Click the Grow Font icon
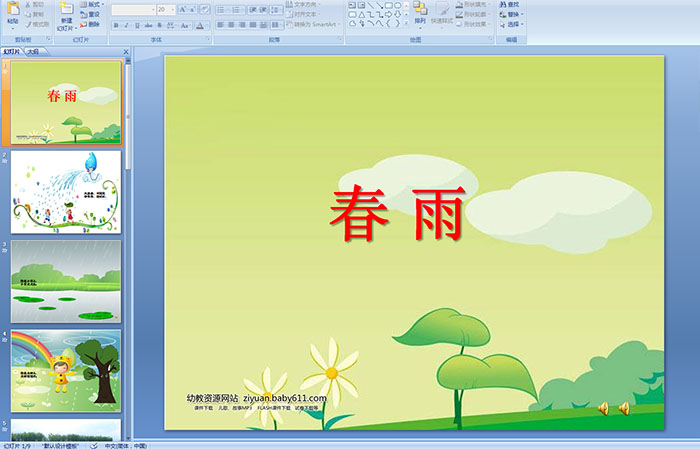This screenshot has height=449, width=700. coord(183,9)
